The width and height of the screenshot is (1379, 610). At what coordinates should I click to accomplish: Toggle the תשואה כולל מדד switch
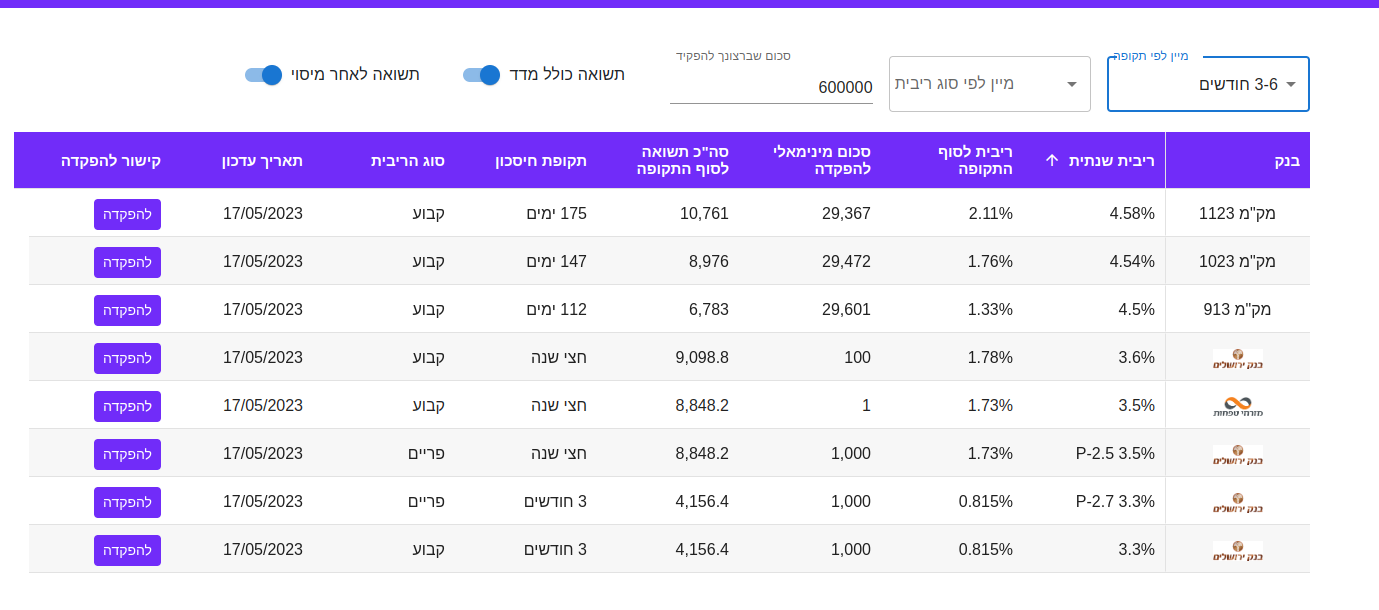click(482, 75)
